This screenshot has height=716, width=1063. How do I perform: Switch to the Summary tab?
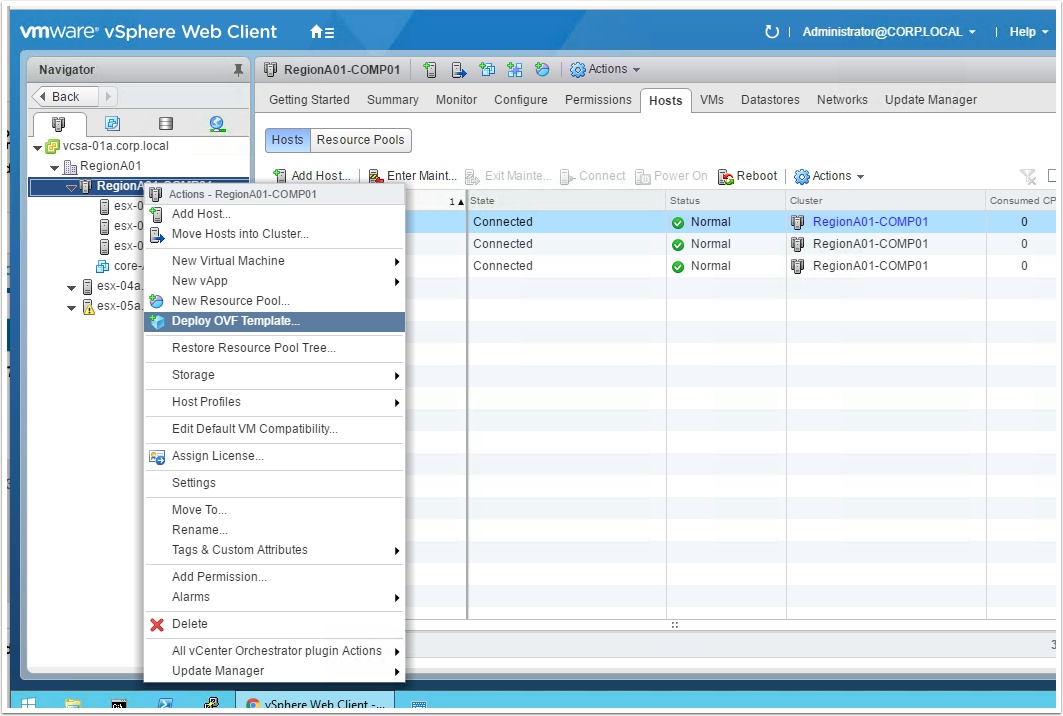tap(393, 100)
